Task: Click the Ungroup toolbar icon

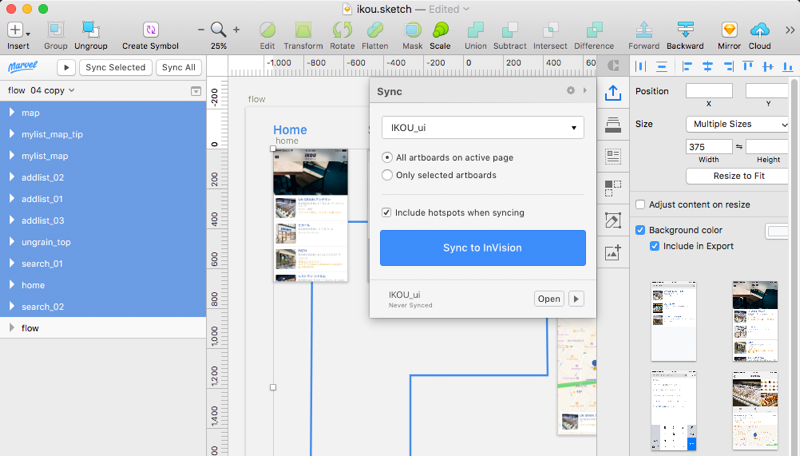Action: point(91,30)
